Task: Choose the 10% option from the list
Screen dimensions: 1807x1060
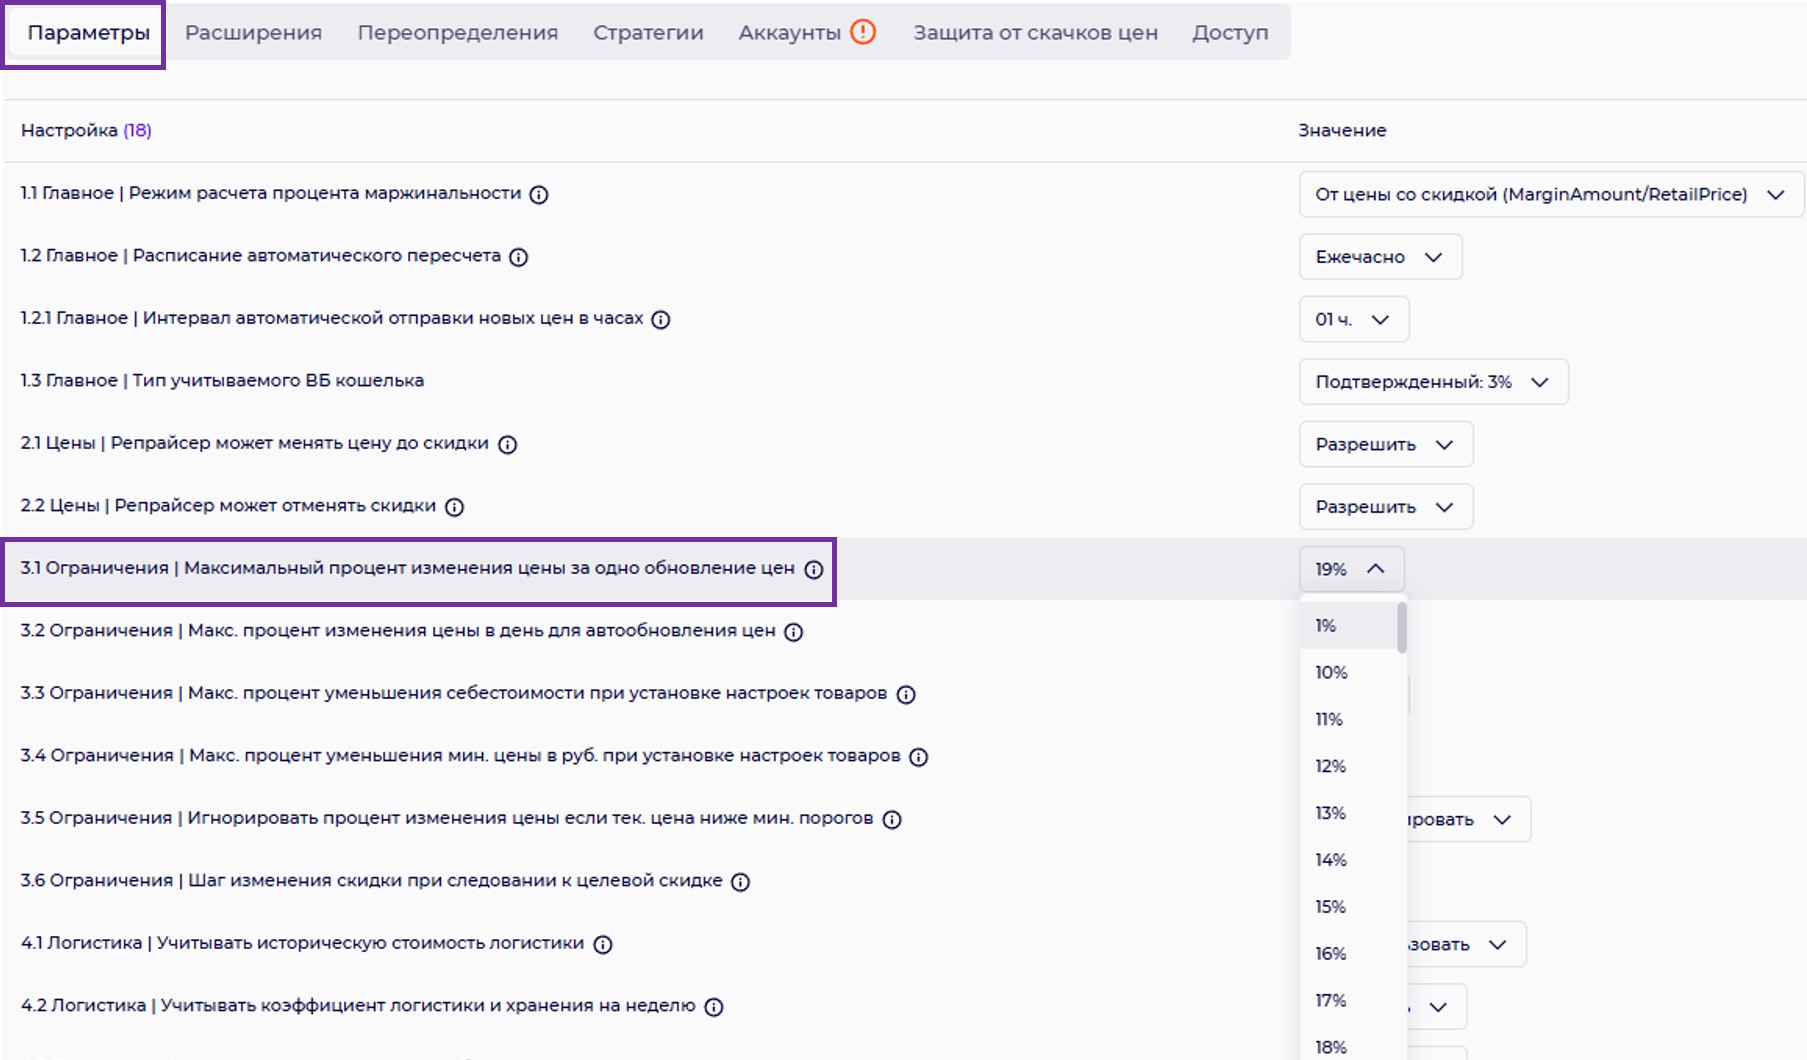Action: pos(1331,673)
